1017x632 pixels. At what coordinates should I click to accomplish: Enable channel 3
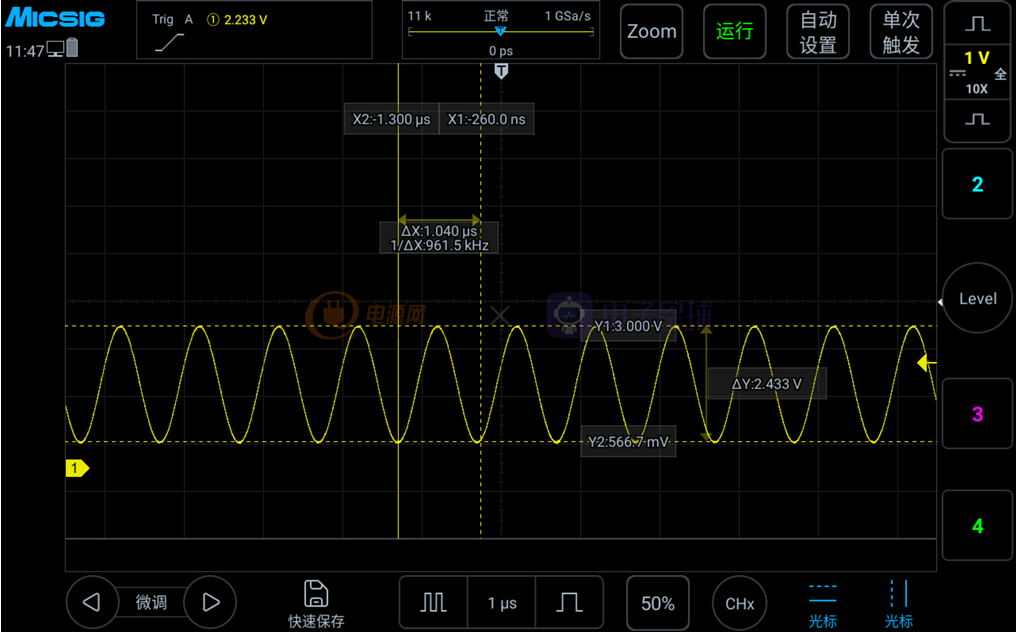(x=977, y=414)
